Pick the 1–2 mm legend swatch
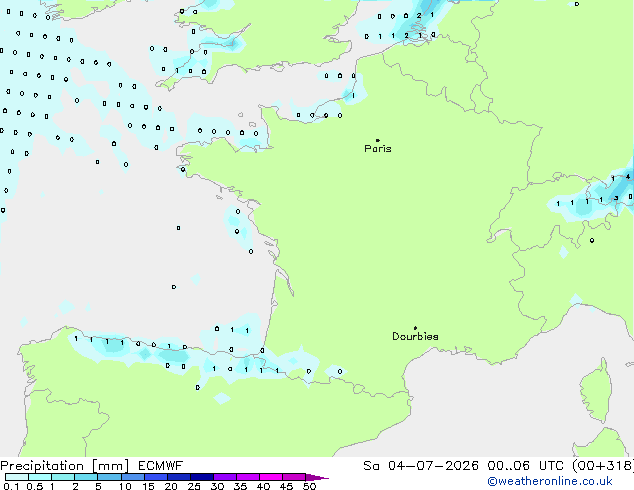634x490 pixels. pyautogui.click(x=63, y=477)
